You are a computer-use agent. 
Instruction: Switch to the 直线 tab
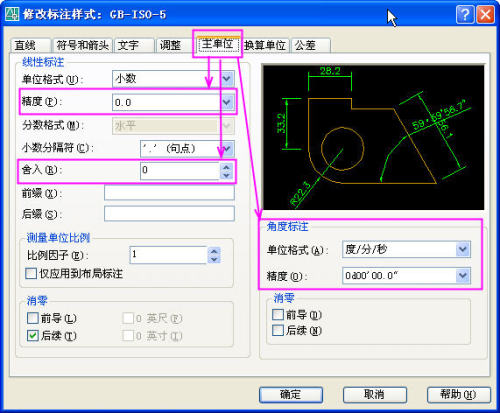[30, 45]
